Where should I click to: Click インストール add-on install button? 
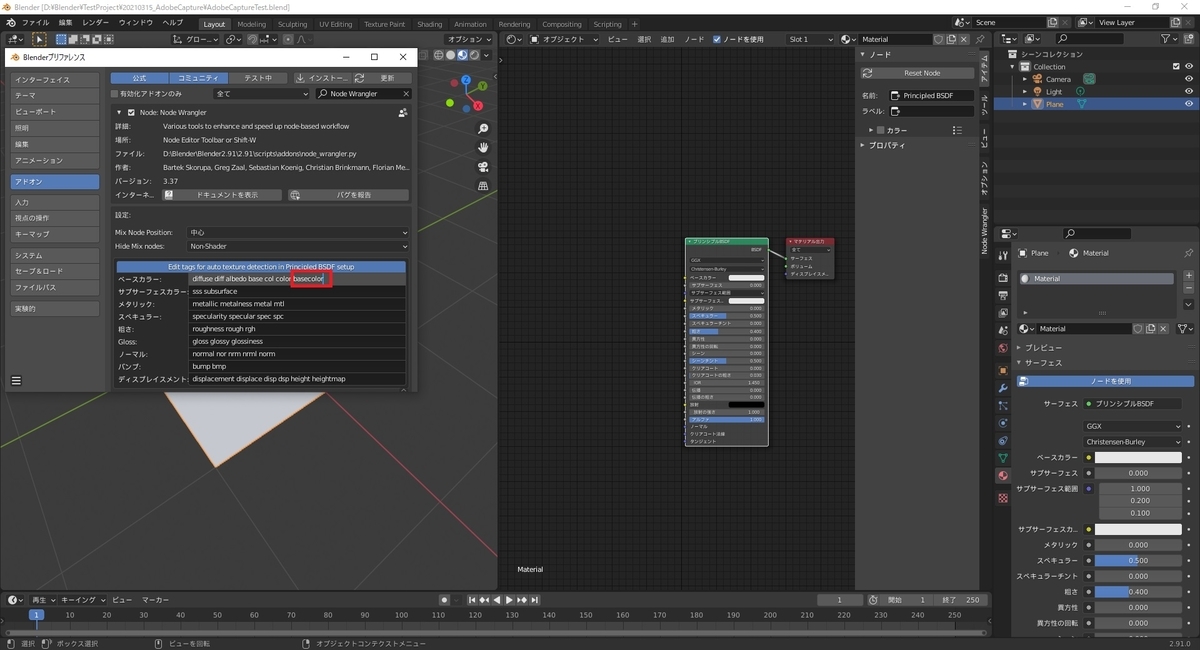322,78
